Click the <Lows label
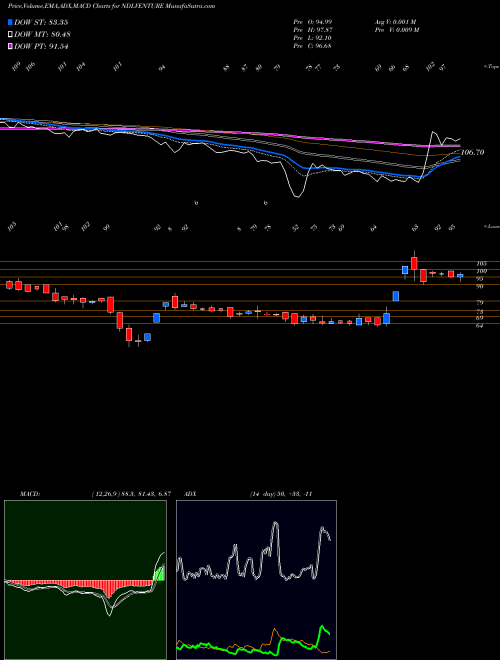Screen dimensions: 500x660 [491, 226]
